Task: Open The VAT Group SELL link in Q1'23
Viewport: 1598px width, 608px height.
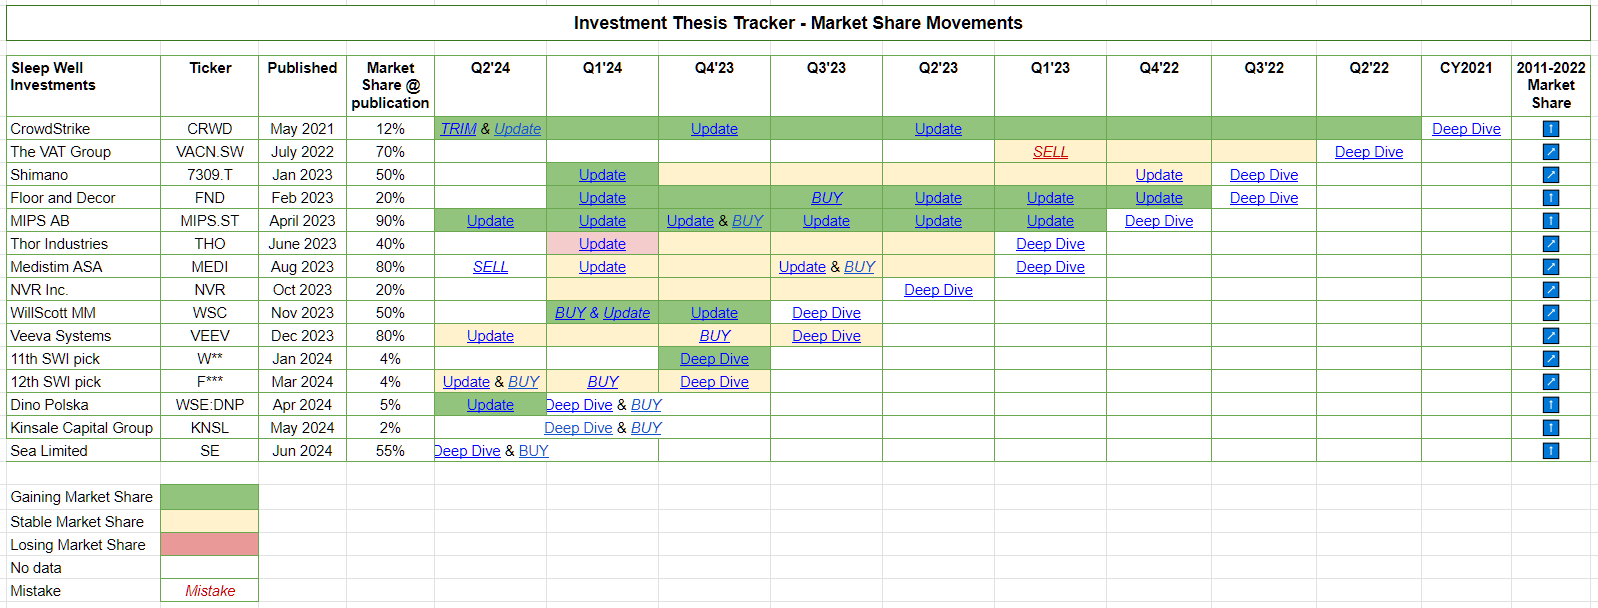Action: point(1050,152)
